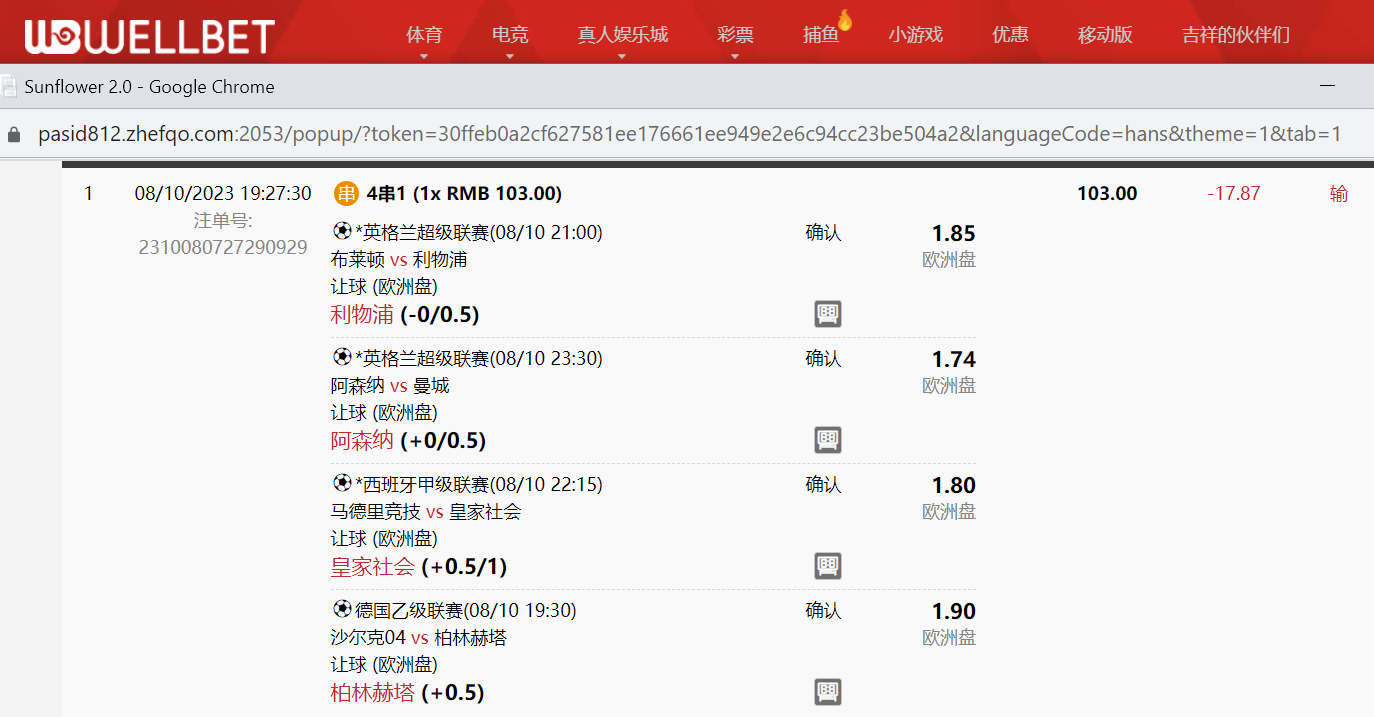Click the soccer ball icon beside 德国乙级联赛

[342, 610]
